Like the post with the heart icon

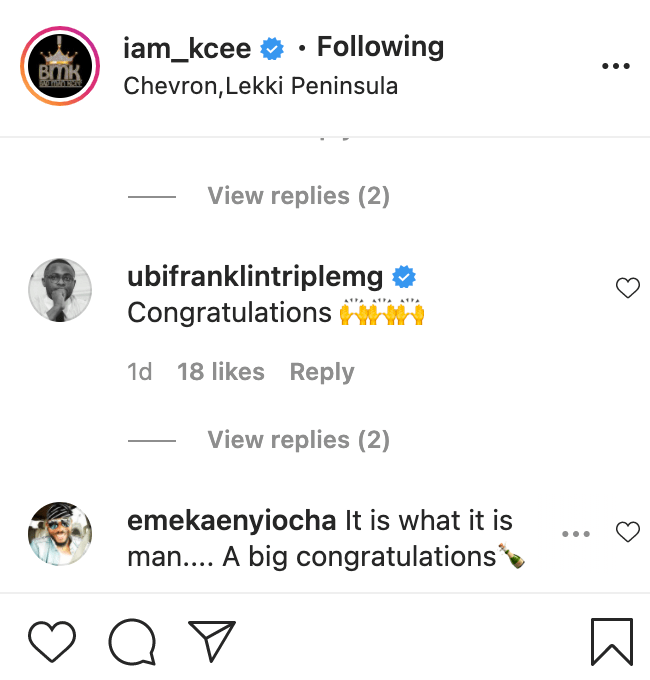click(52, 640)
